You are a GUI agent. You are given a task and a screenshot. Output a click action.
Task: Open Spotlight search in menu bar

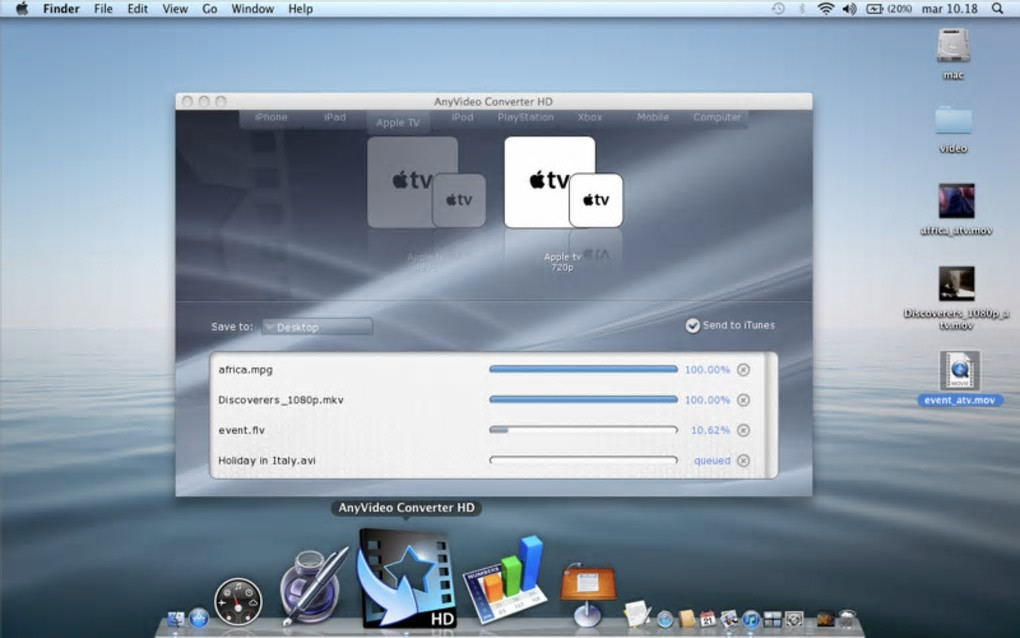[997, 8]
